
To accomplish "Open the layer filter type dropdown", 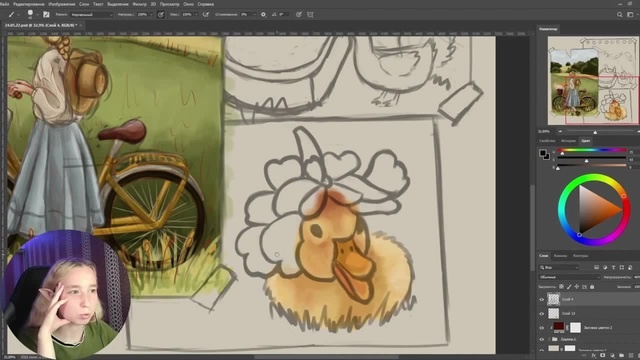I will (x=559, y=268).
